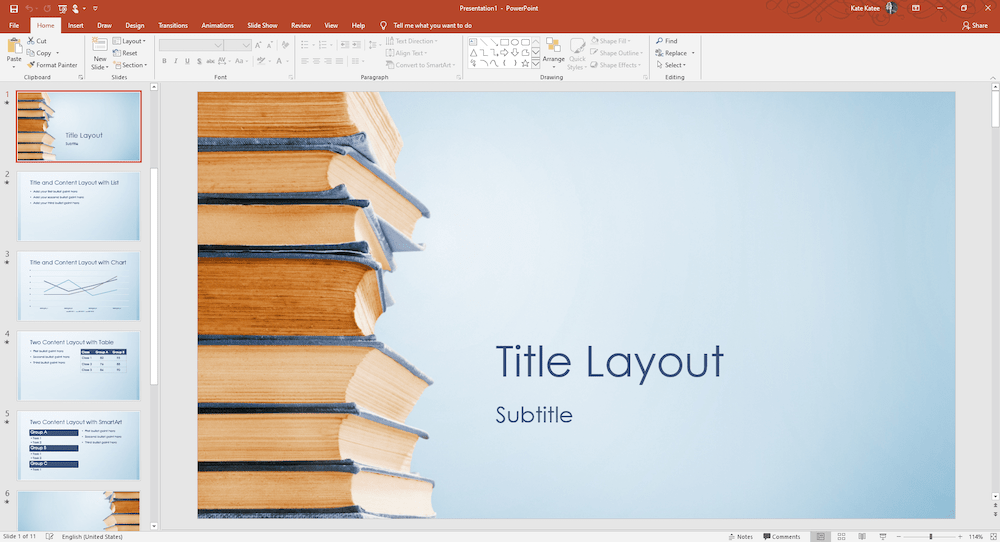
Task: Insert a New Slide
Action: 99,54
